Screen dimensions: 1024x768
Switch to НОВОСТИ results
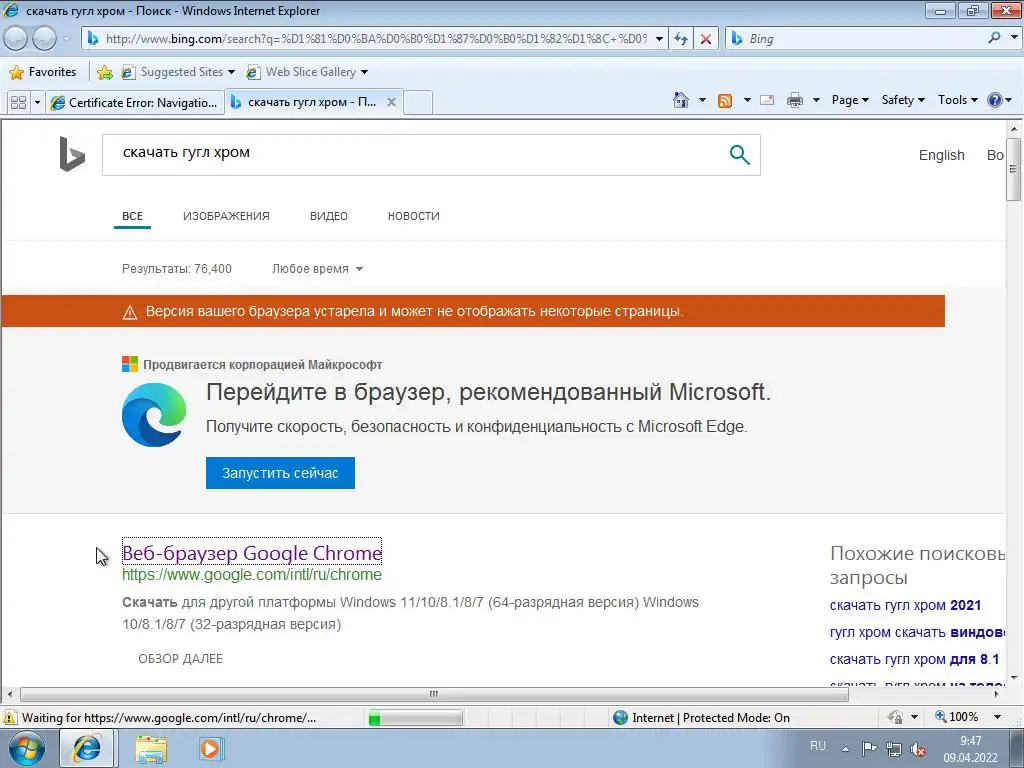click(413, 216)
